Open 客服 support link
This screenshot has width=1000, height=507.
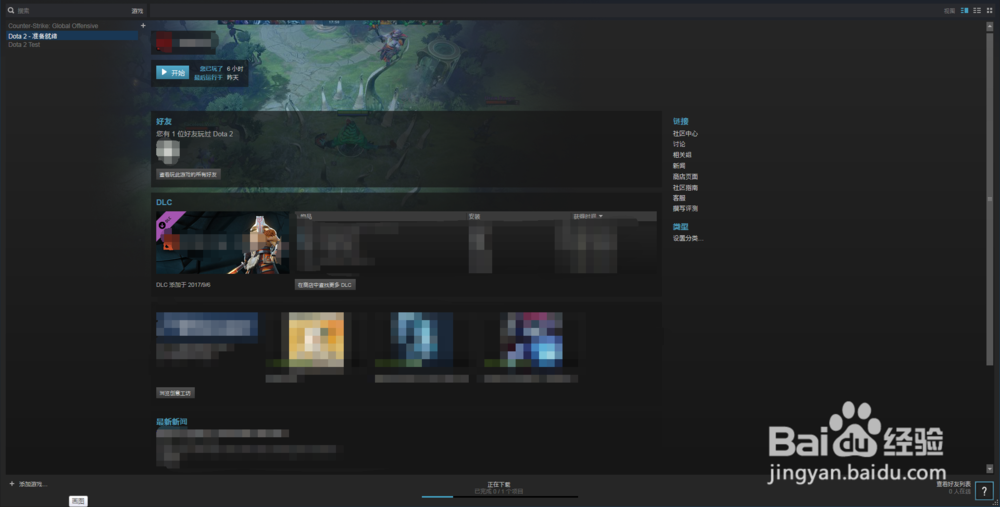679,198
